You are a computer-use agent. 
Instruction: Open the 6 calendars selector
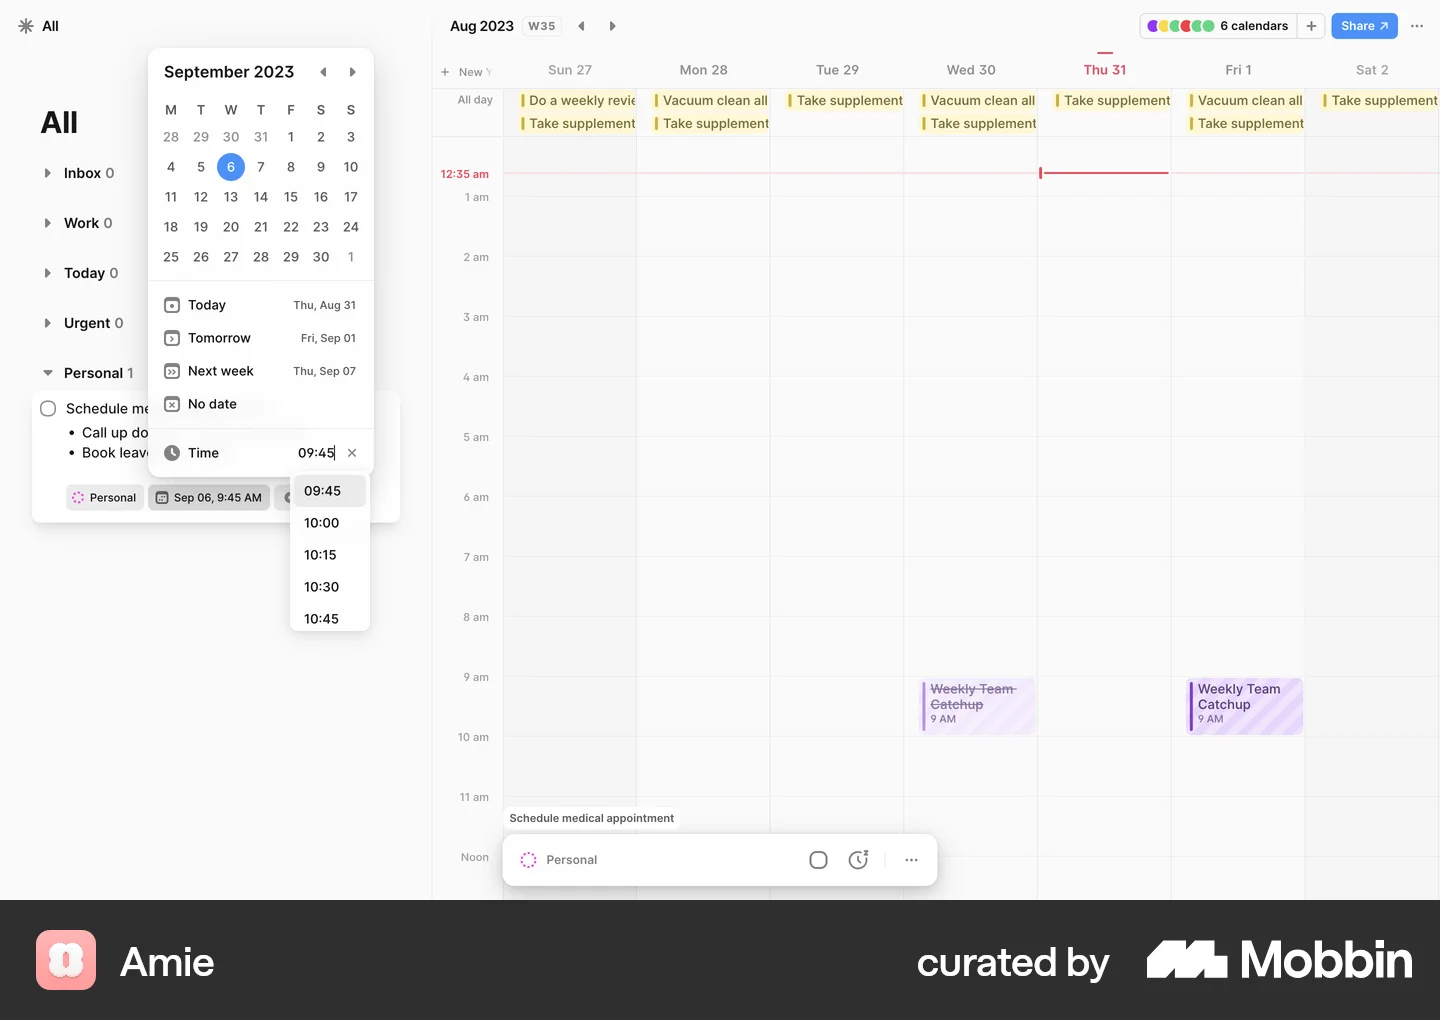[1218, 26]
